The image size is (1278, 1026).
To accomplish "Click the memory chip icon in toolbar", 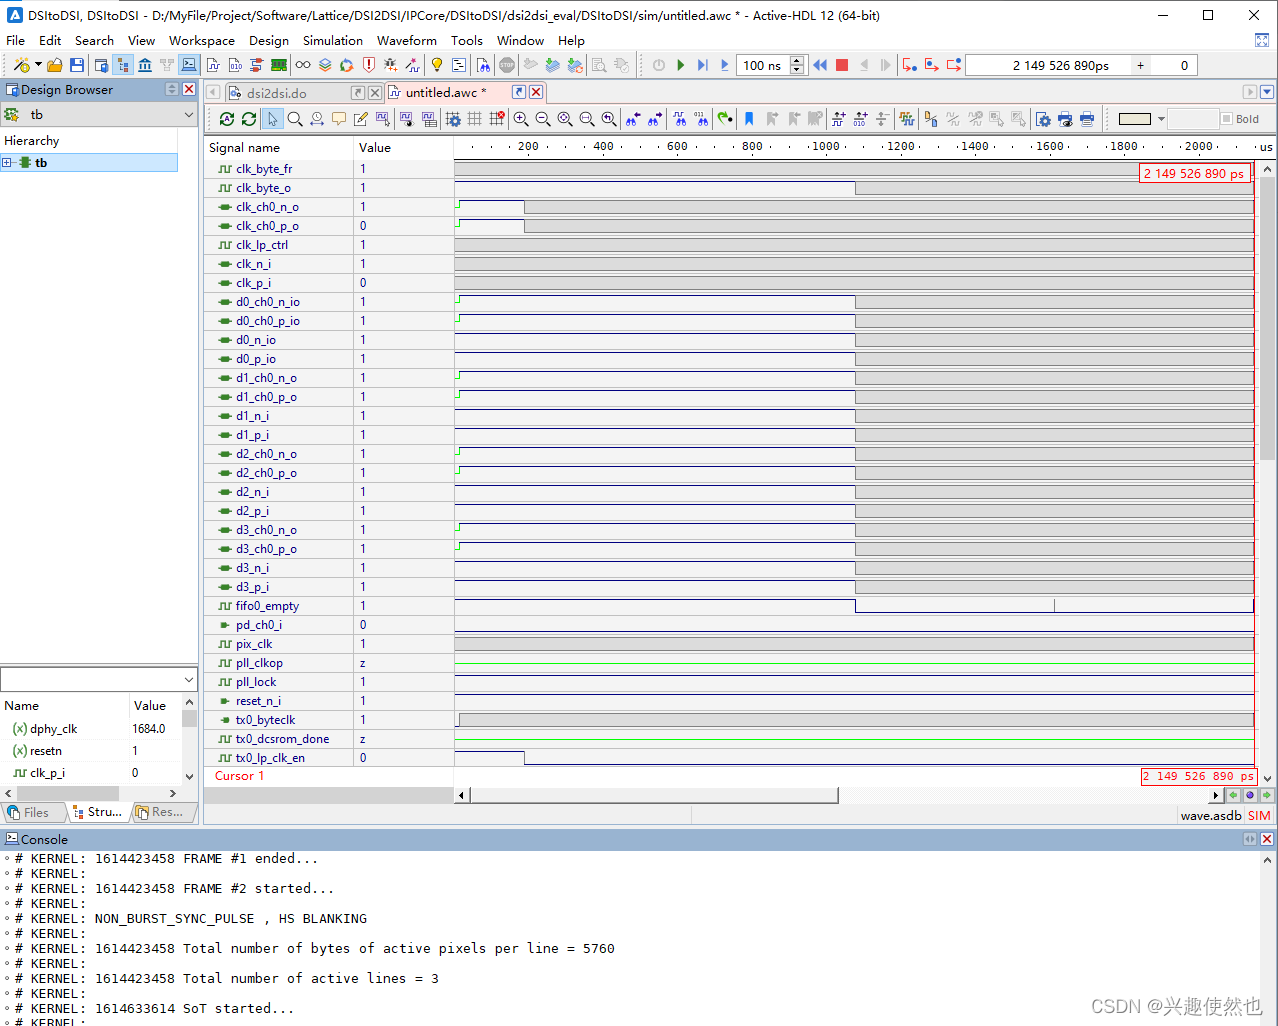I will [279, 65].
